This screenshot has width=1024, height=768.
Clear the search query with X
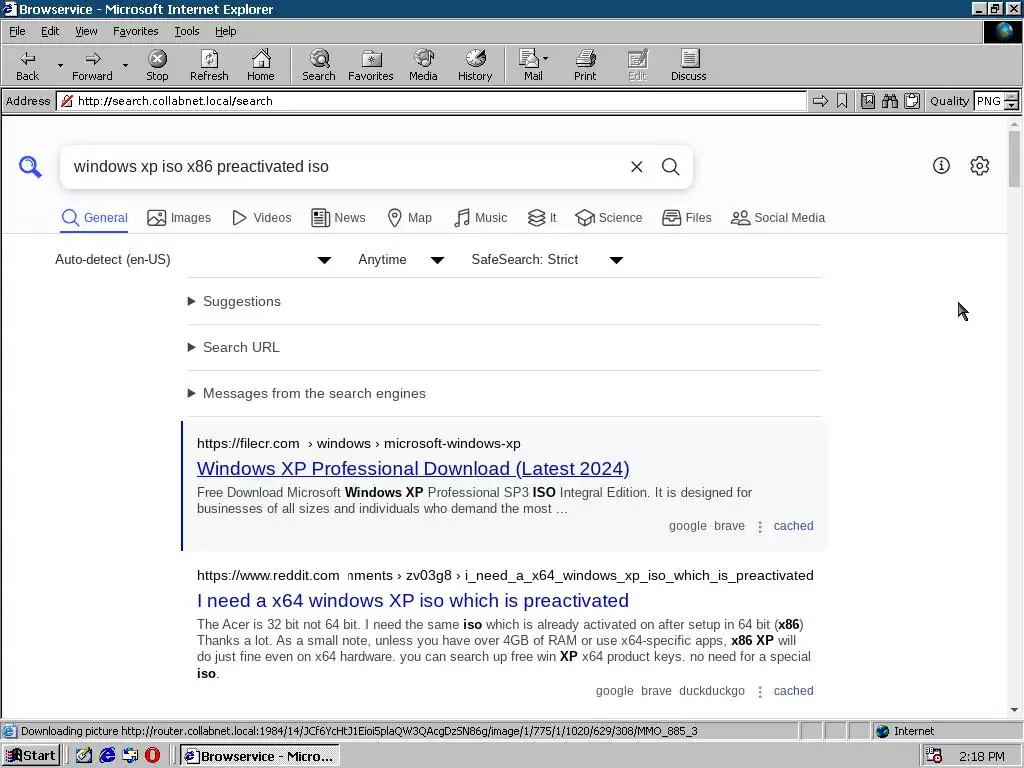pyautogui.click(x=637, y=167)
